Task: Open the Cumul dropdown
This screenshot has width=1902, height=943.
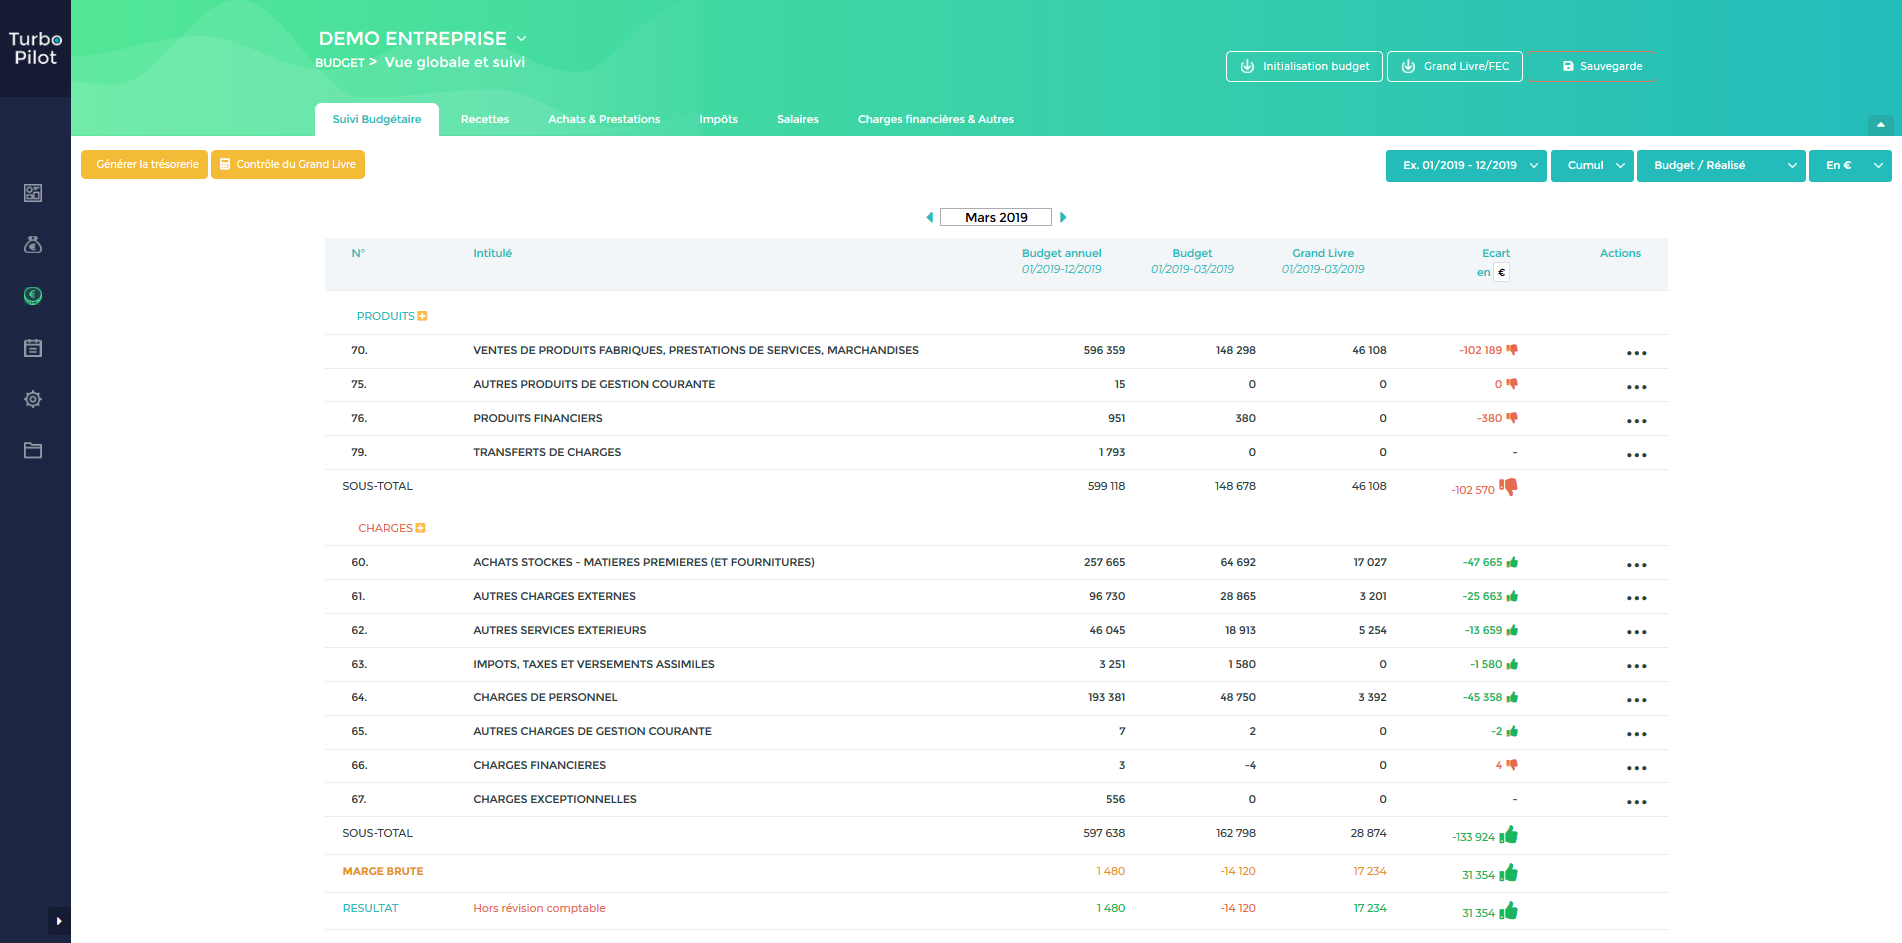Action: (x=1593, y=165)
